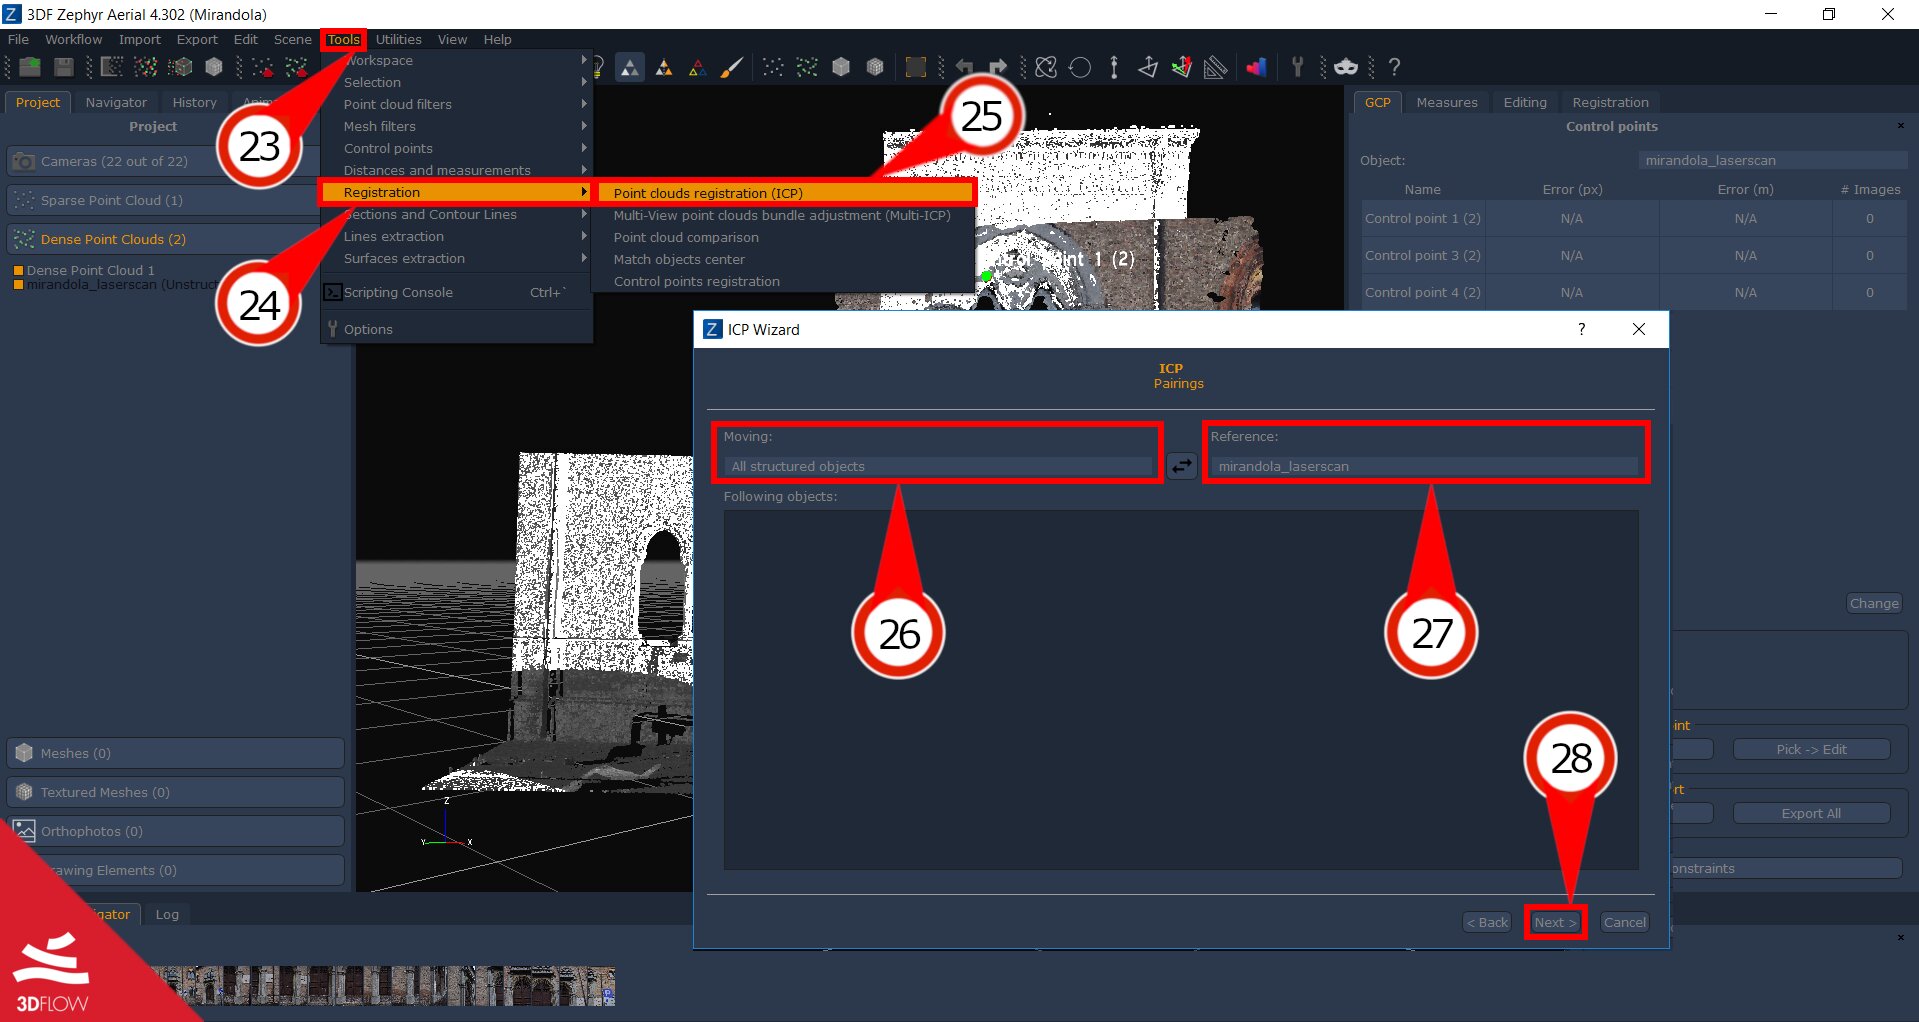Image resolution: width=1919 pixels, height=1022 pixels.
Task: Choose Point clouds registration (ICP) menu entry
Action: point(785,193)
